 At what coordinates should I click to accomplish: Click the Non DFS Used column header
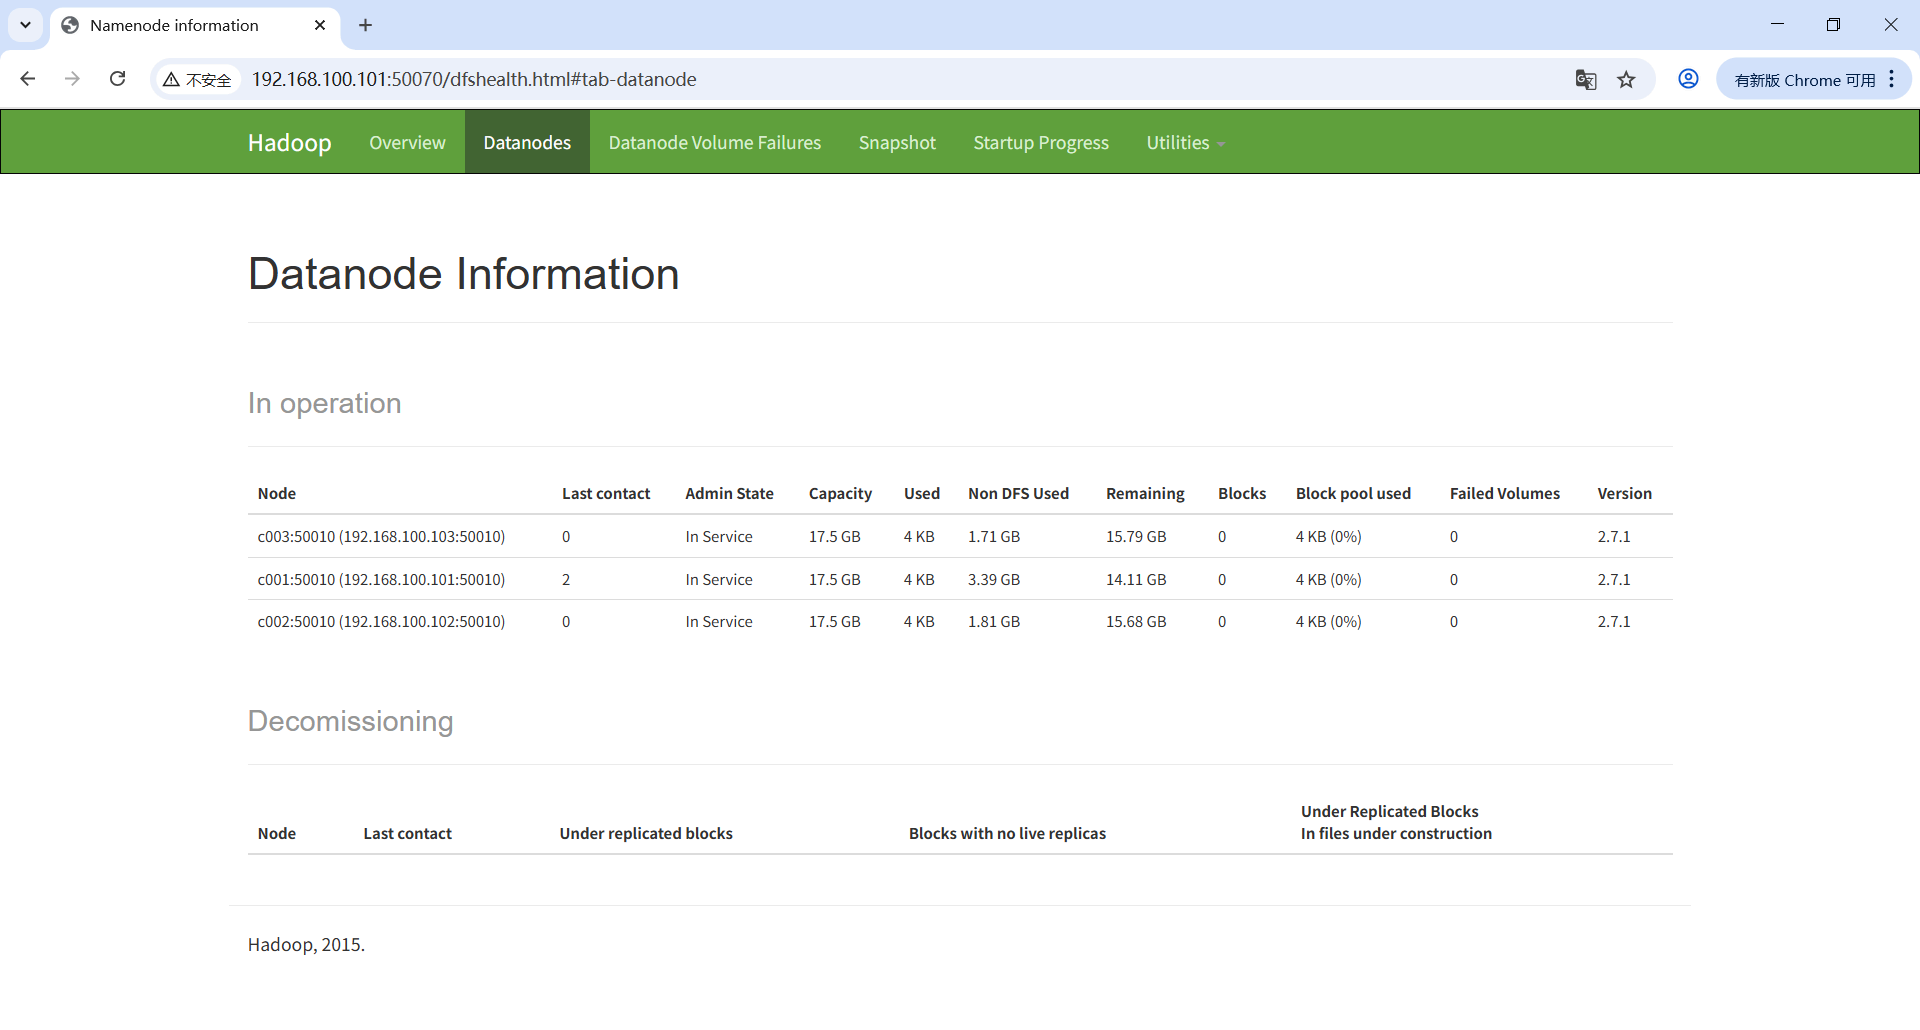coord(1018,494)
